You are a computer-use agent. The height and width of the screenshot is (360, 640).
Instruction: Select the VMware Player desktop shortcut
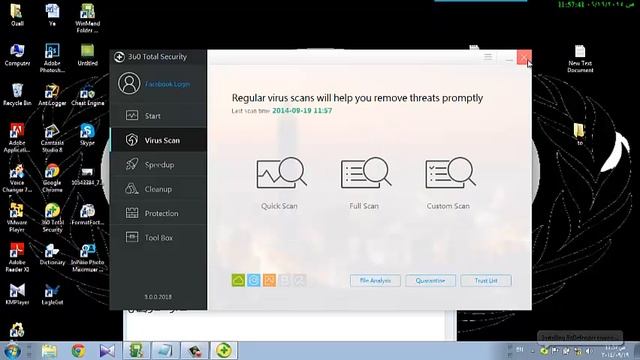click(17, 218)
